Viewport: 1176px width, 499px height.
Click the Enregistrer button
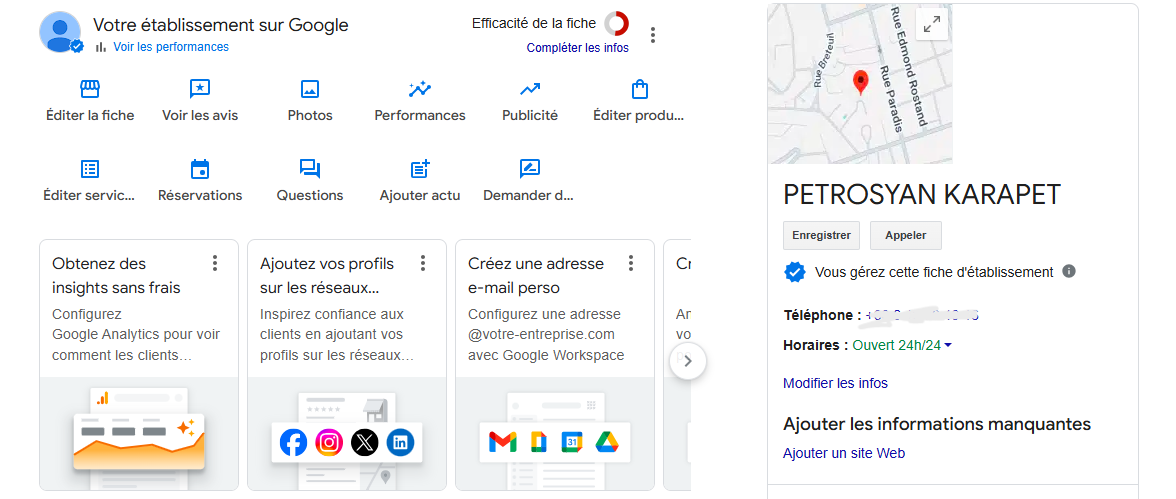tap(821, 235)
